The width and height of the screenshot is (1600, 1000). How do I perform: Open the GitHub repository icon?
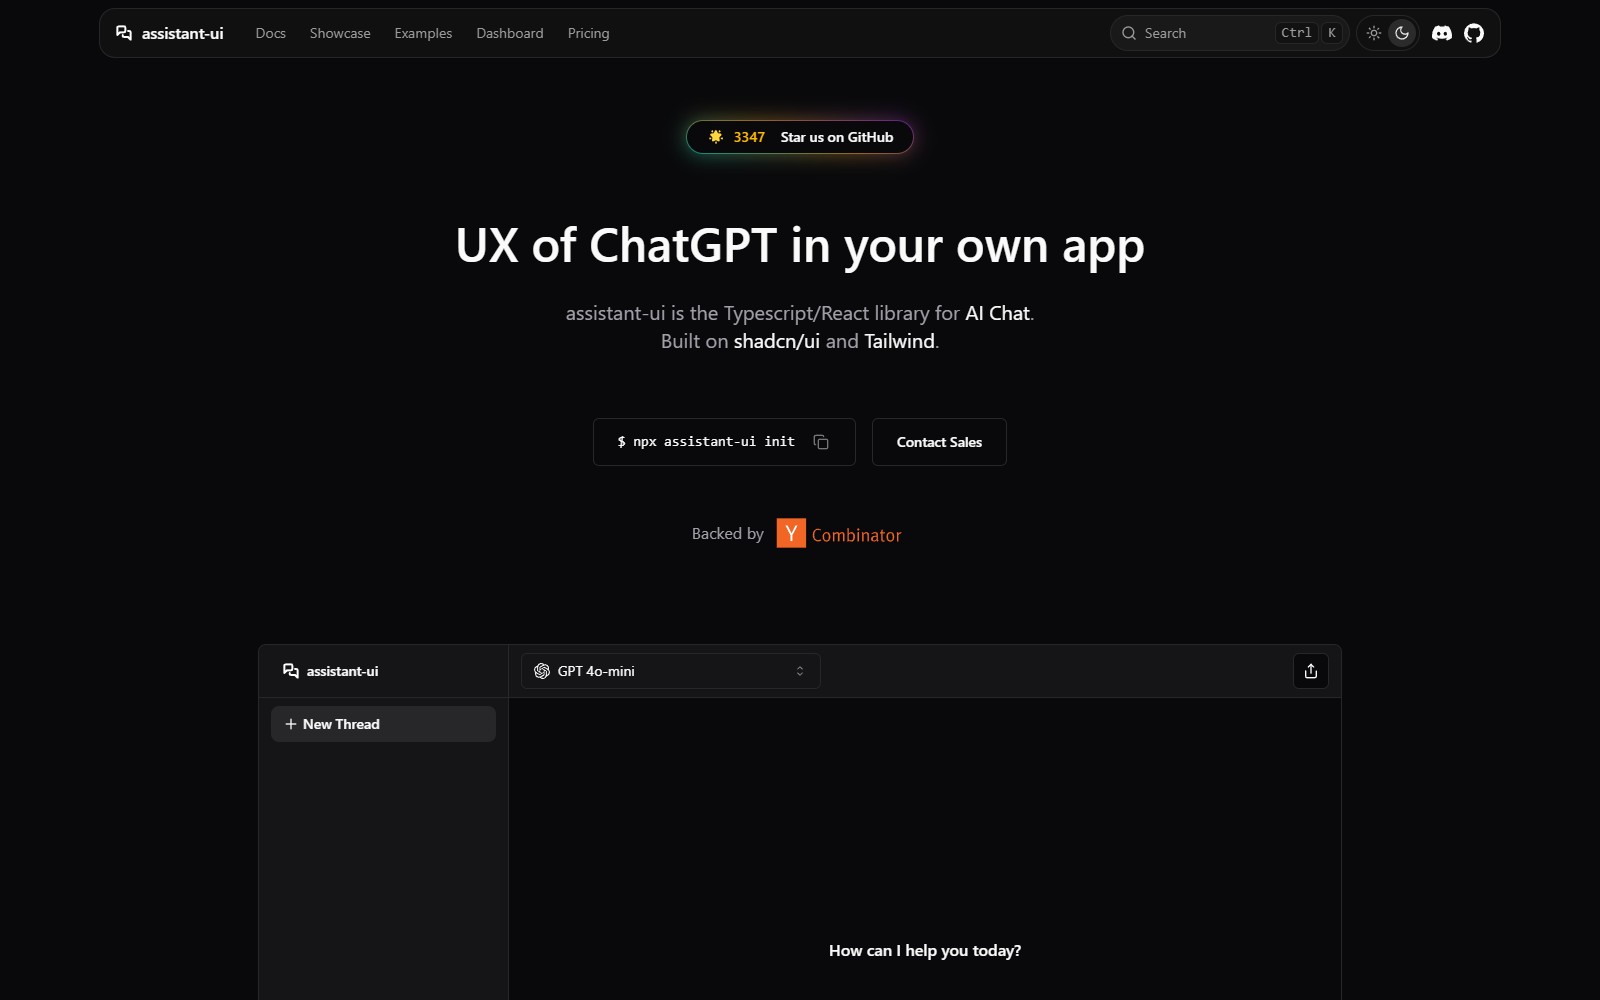point(1474,33)
